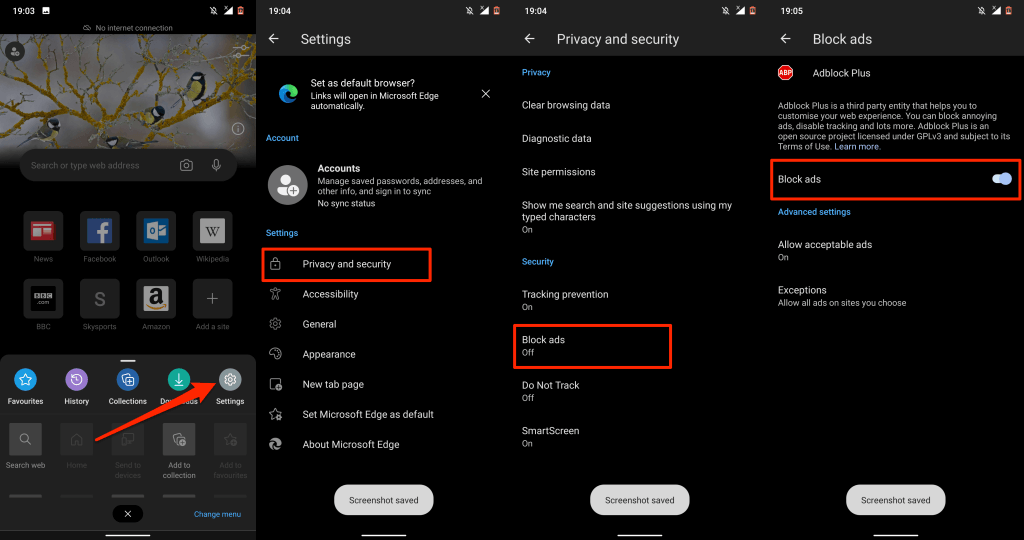Go back from Settings screen
Viewport: 1024px width, 540px height.
(274, 39)
